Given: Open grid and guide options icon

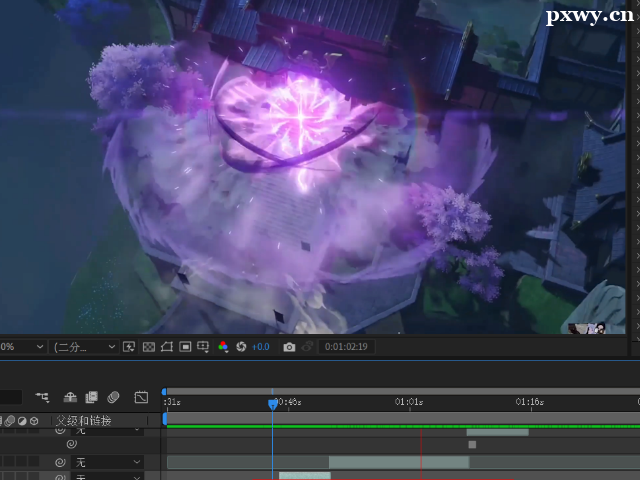Looking at the screenshot, I should [204, 347].
